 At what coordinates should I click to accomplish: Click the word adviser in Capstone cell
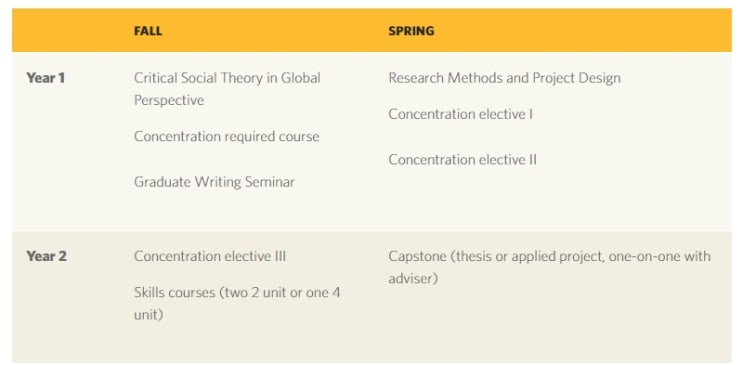pyautogui.click(x=410, y=279)
